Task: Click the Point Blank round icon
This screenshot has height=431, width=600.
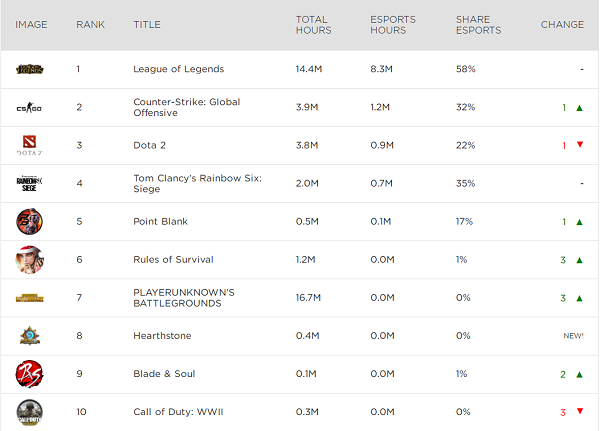Action: (29, 221)
